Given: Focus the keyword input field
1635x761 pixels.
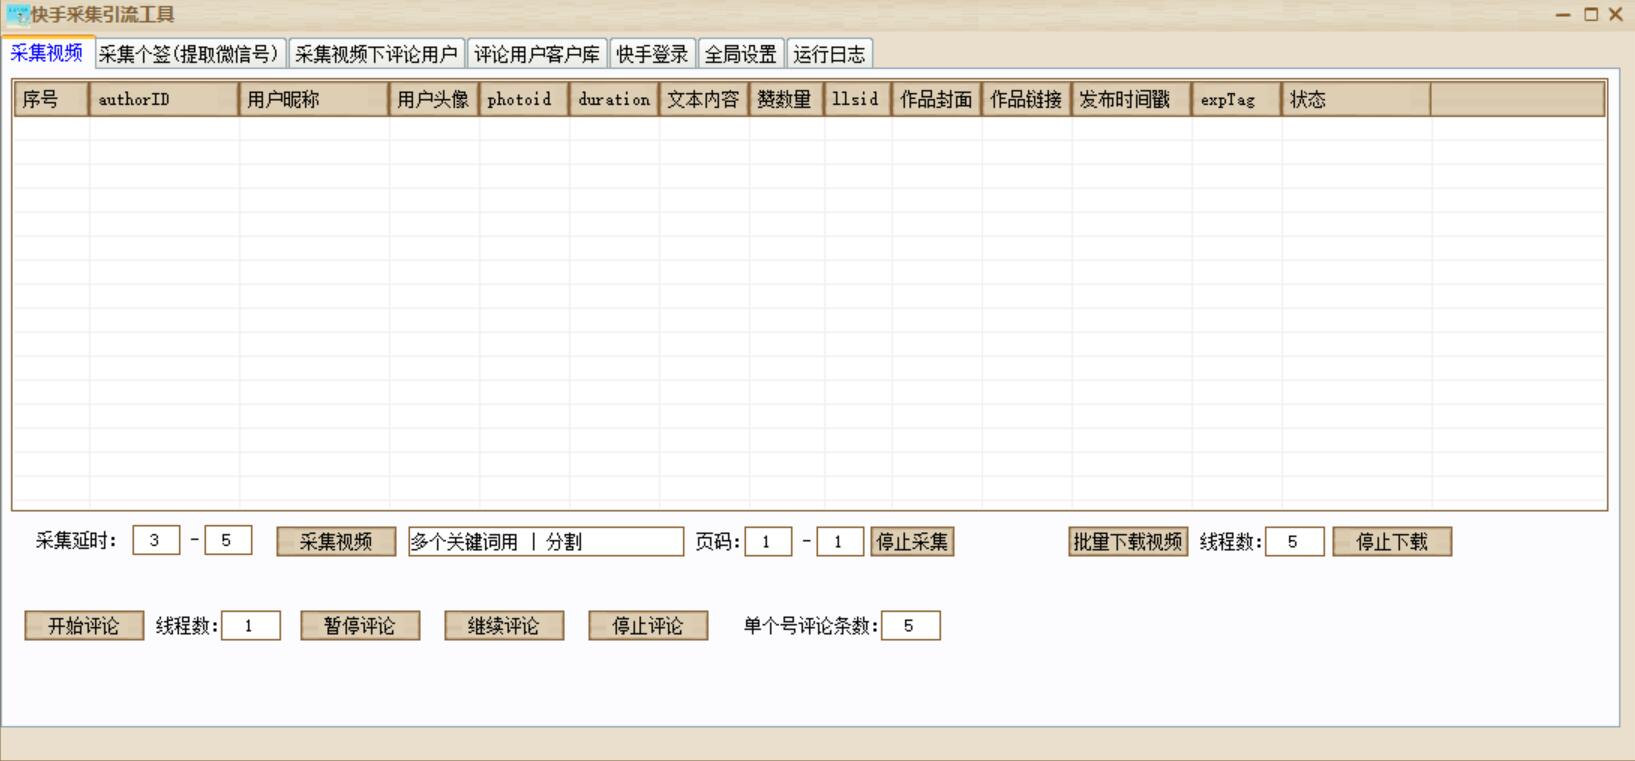Looking at the screenshot, I should (545, 542).
